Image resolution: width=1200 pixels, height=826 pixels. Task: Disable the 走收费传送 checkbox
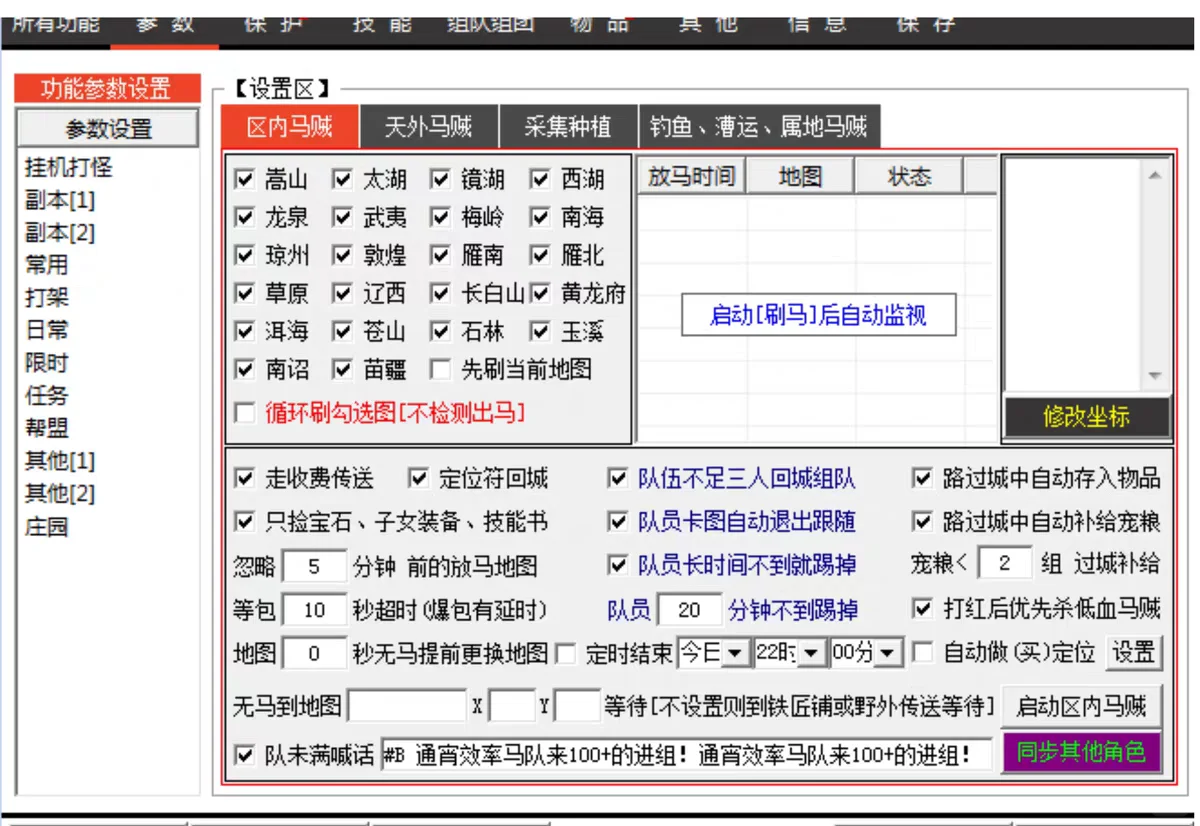coord(244,479)
